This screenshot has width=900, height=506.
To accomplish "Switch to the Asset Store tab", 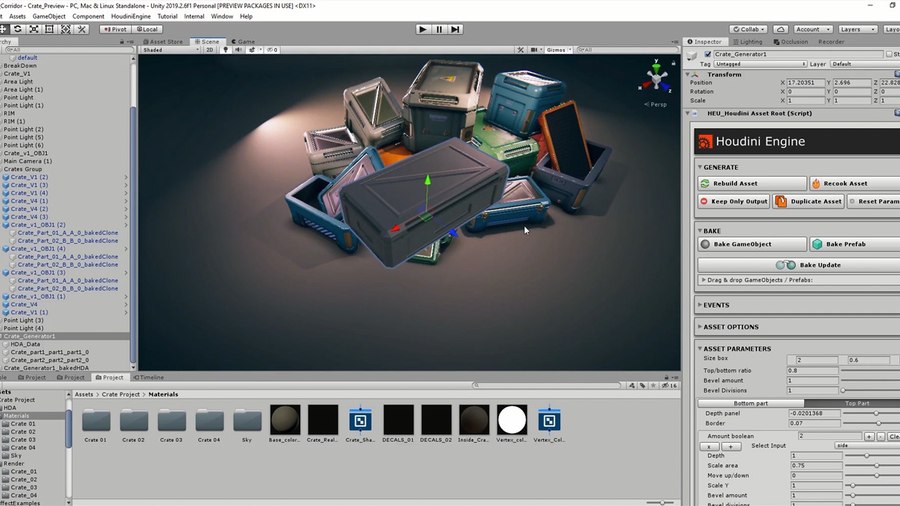I will (x=164, y=42).
